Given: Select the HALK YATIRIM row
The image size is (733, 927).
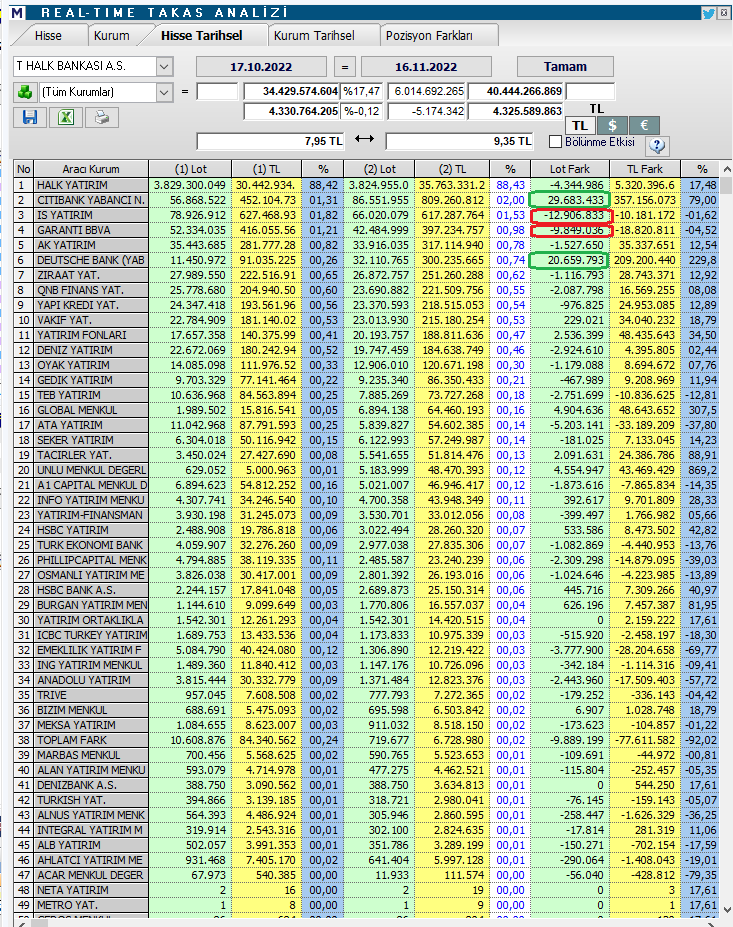Looking at the screenshot, I should [x=366, y=185].
